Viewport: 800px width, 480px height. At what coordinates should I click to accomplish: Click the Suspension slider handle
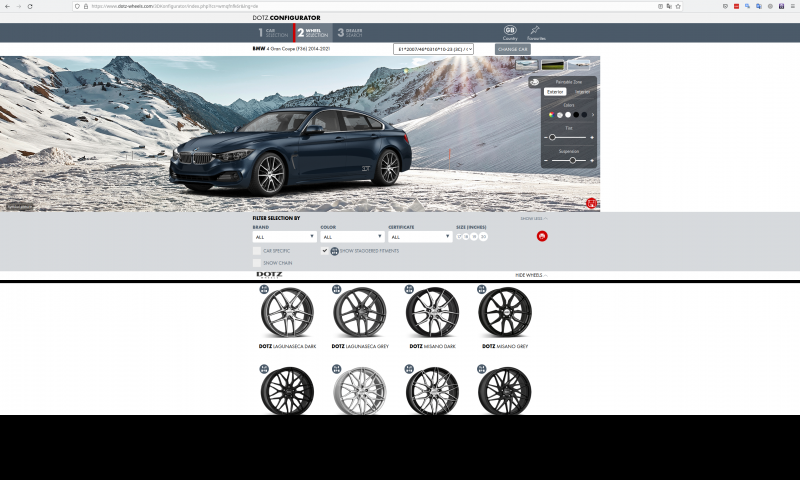coord(572,161)
